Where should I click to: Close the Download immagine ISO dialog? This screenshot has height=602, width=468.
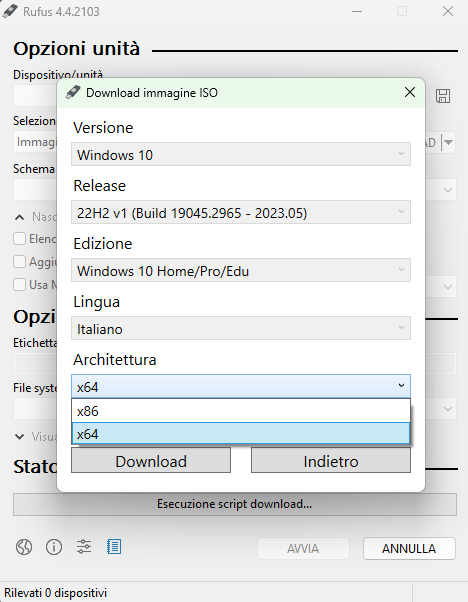pos(410,92)
